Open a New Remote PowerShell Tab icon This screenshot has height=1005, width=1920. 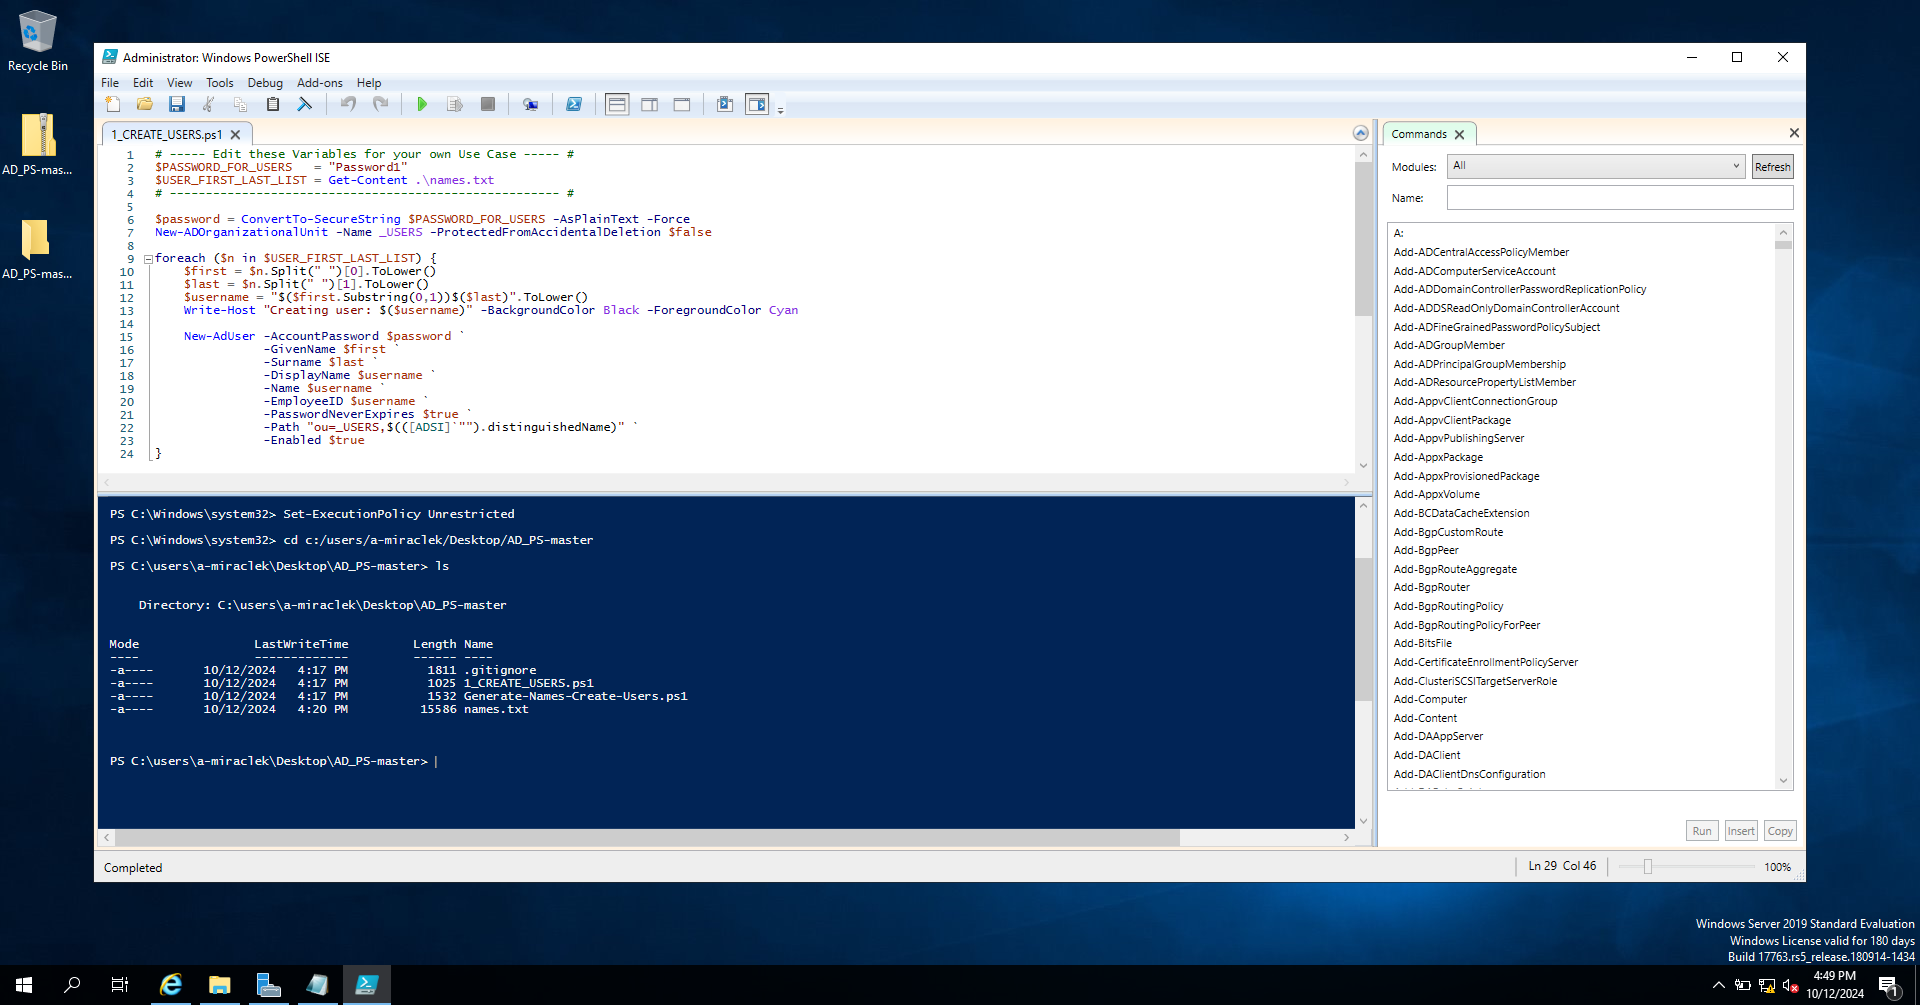[x=531, y=104]
